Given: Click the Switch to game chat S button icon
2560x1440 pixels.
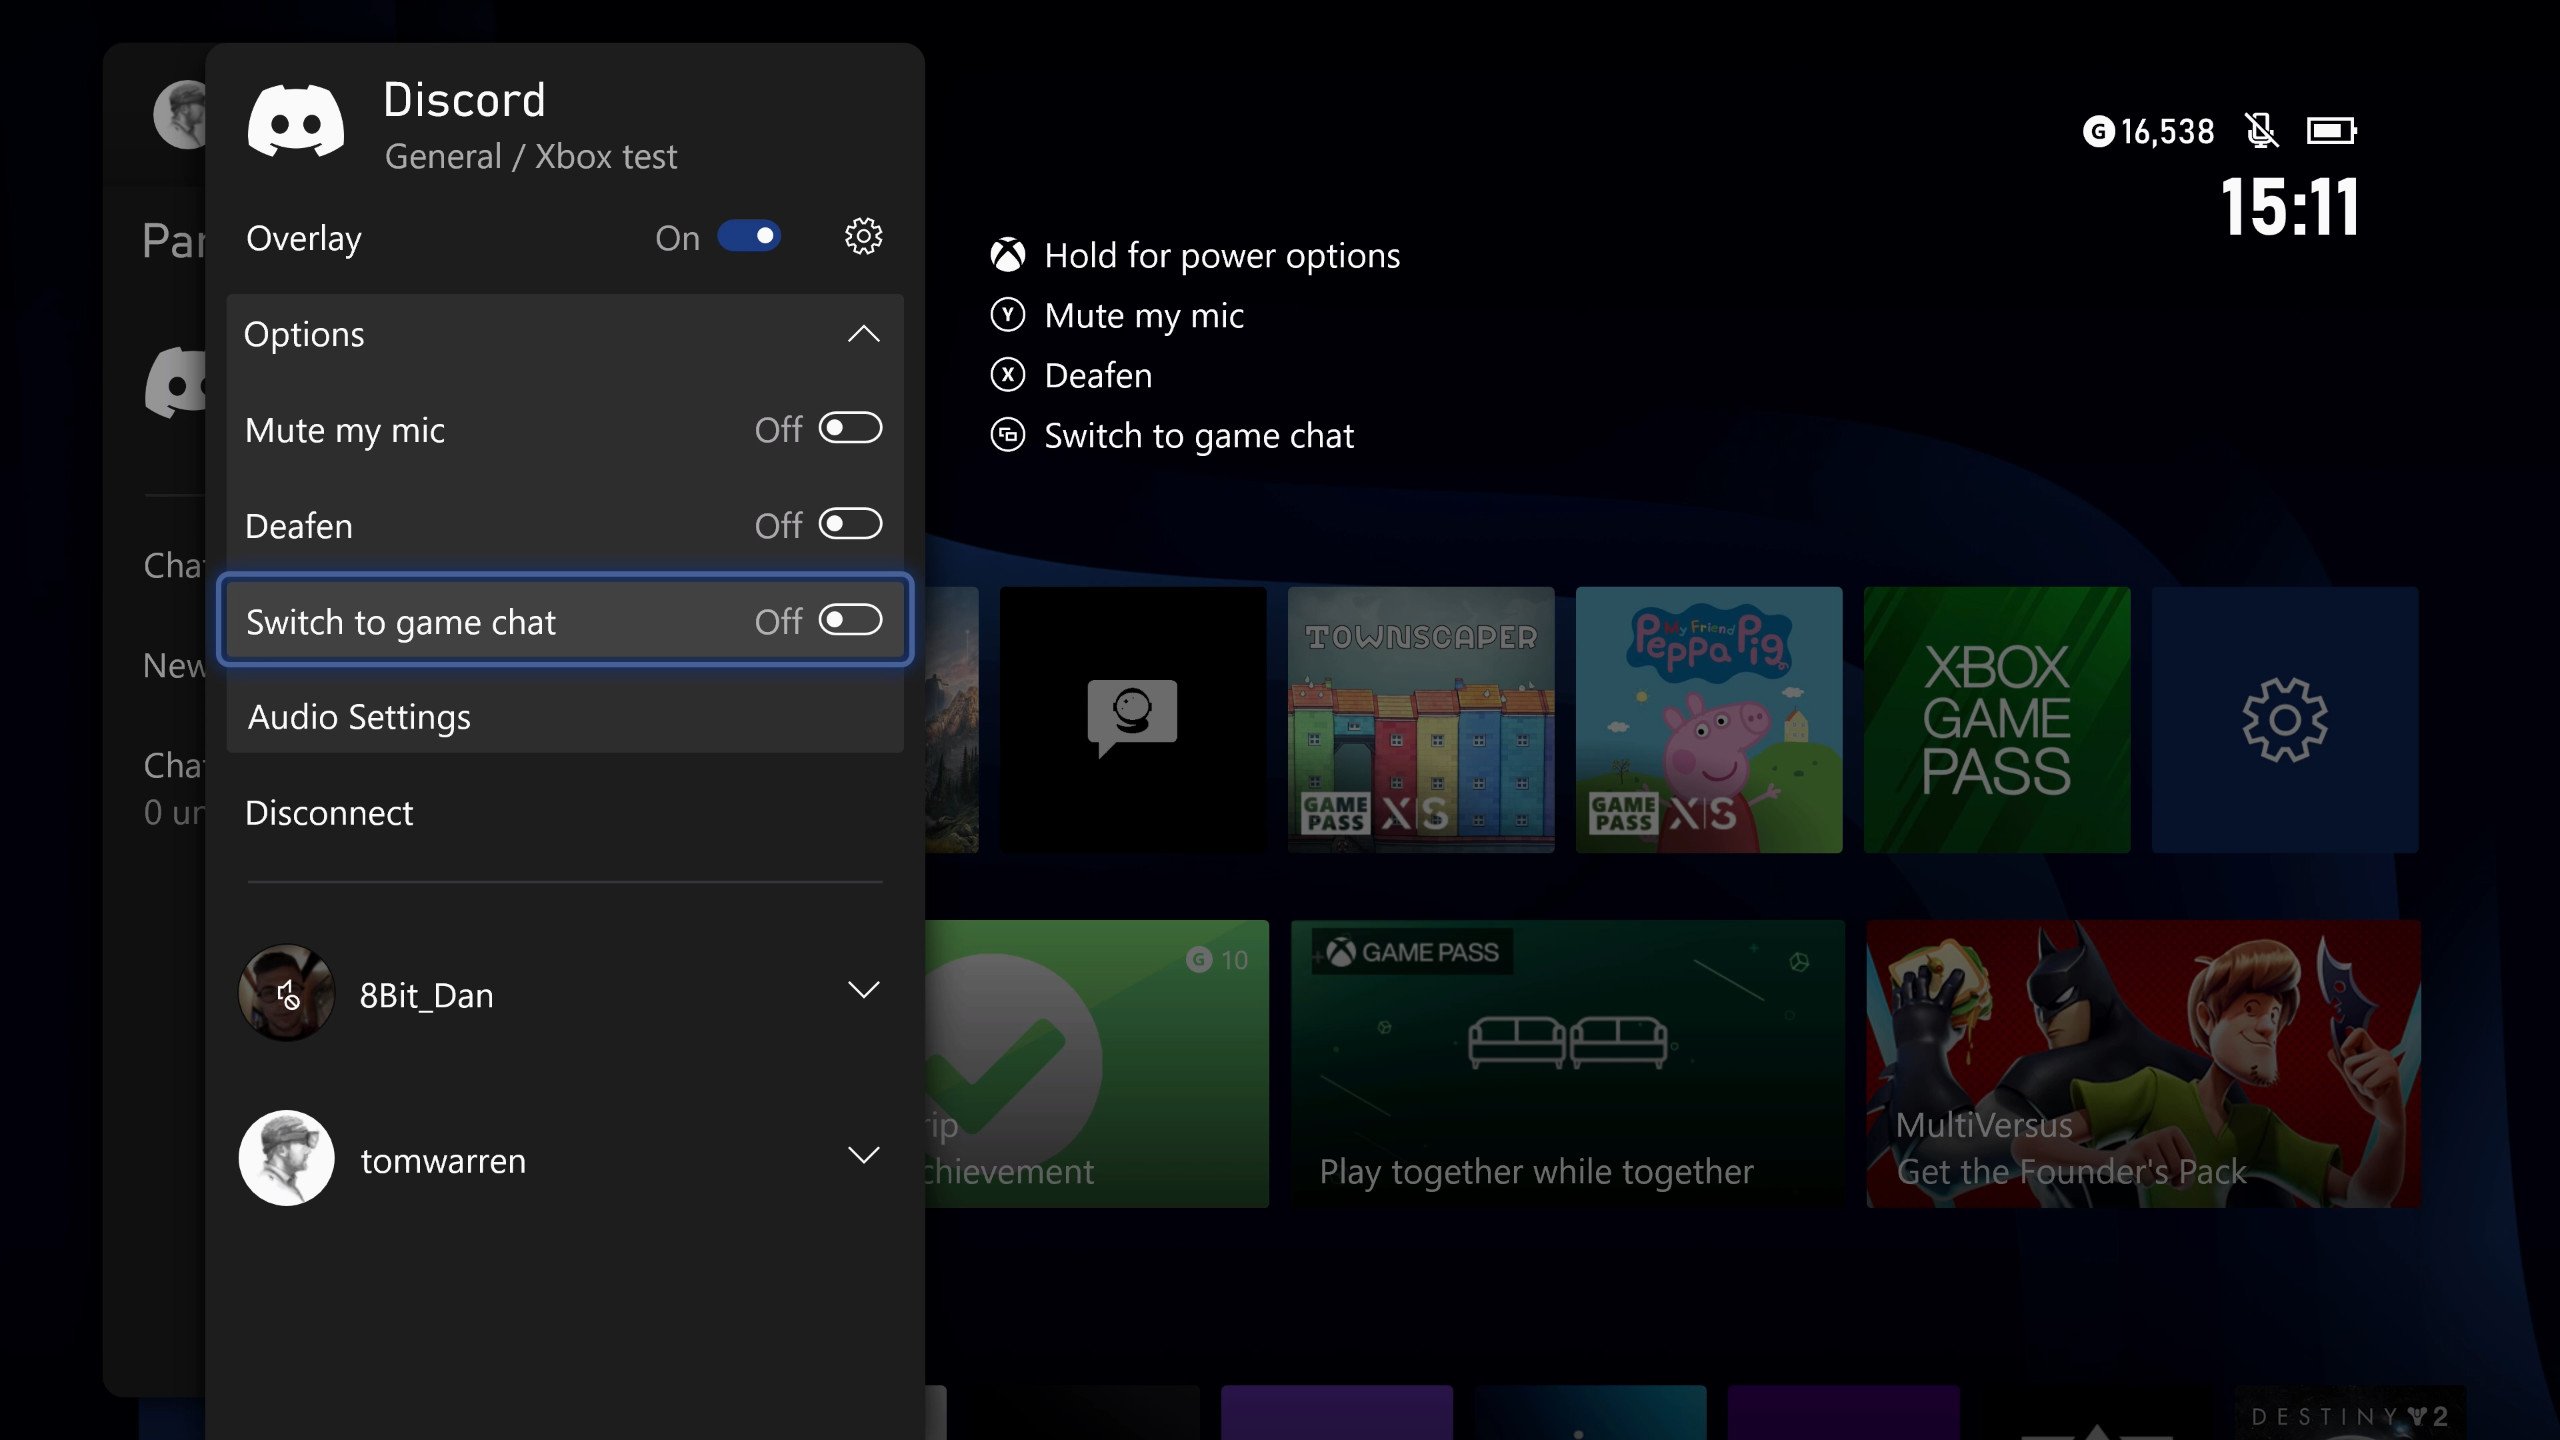Looking at the screenshot, I should point(1007,434).
